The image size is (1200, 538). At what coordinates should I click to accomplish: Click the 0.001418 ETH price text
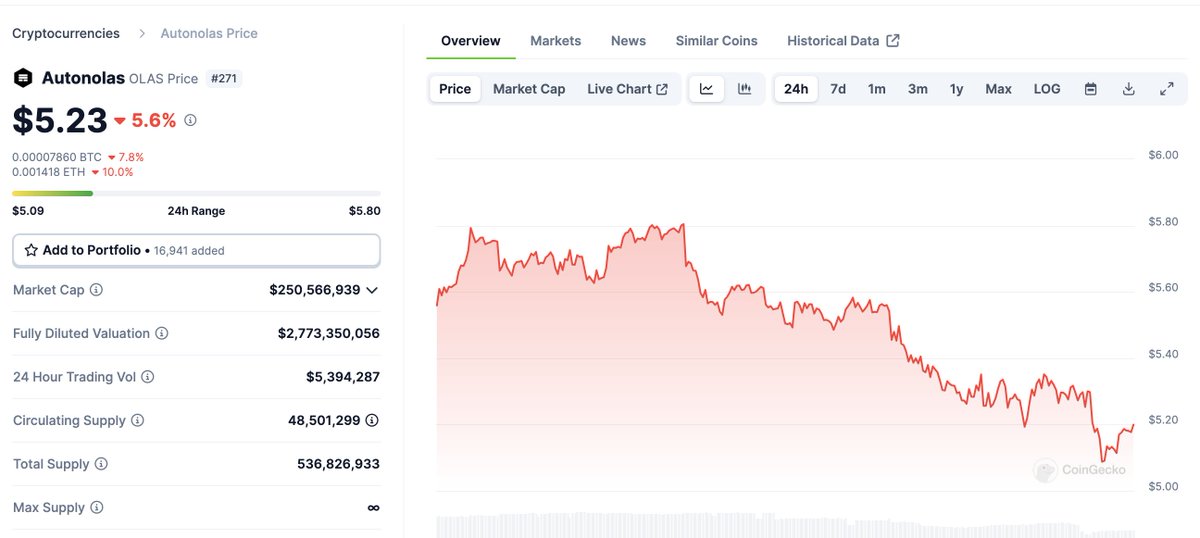pos(49,172)
